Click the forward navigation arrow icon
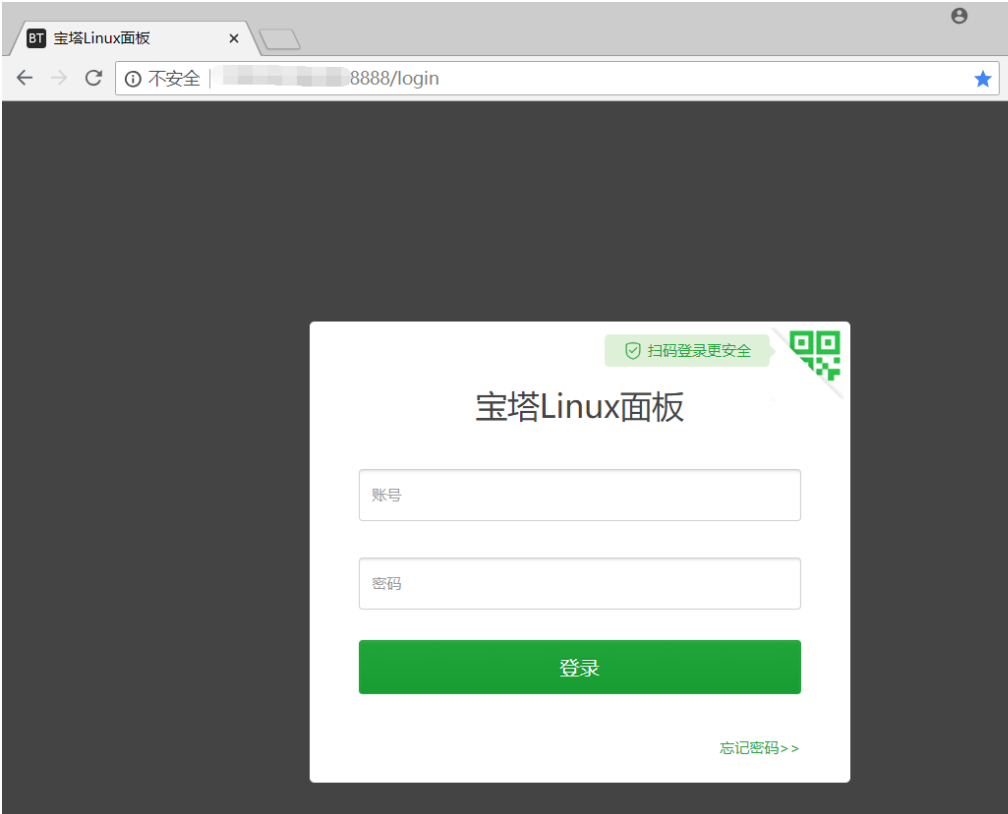The image size is (1008, 814). pyautogui.click(x=58, y=78)
